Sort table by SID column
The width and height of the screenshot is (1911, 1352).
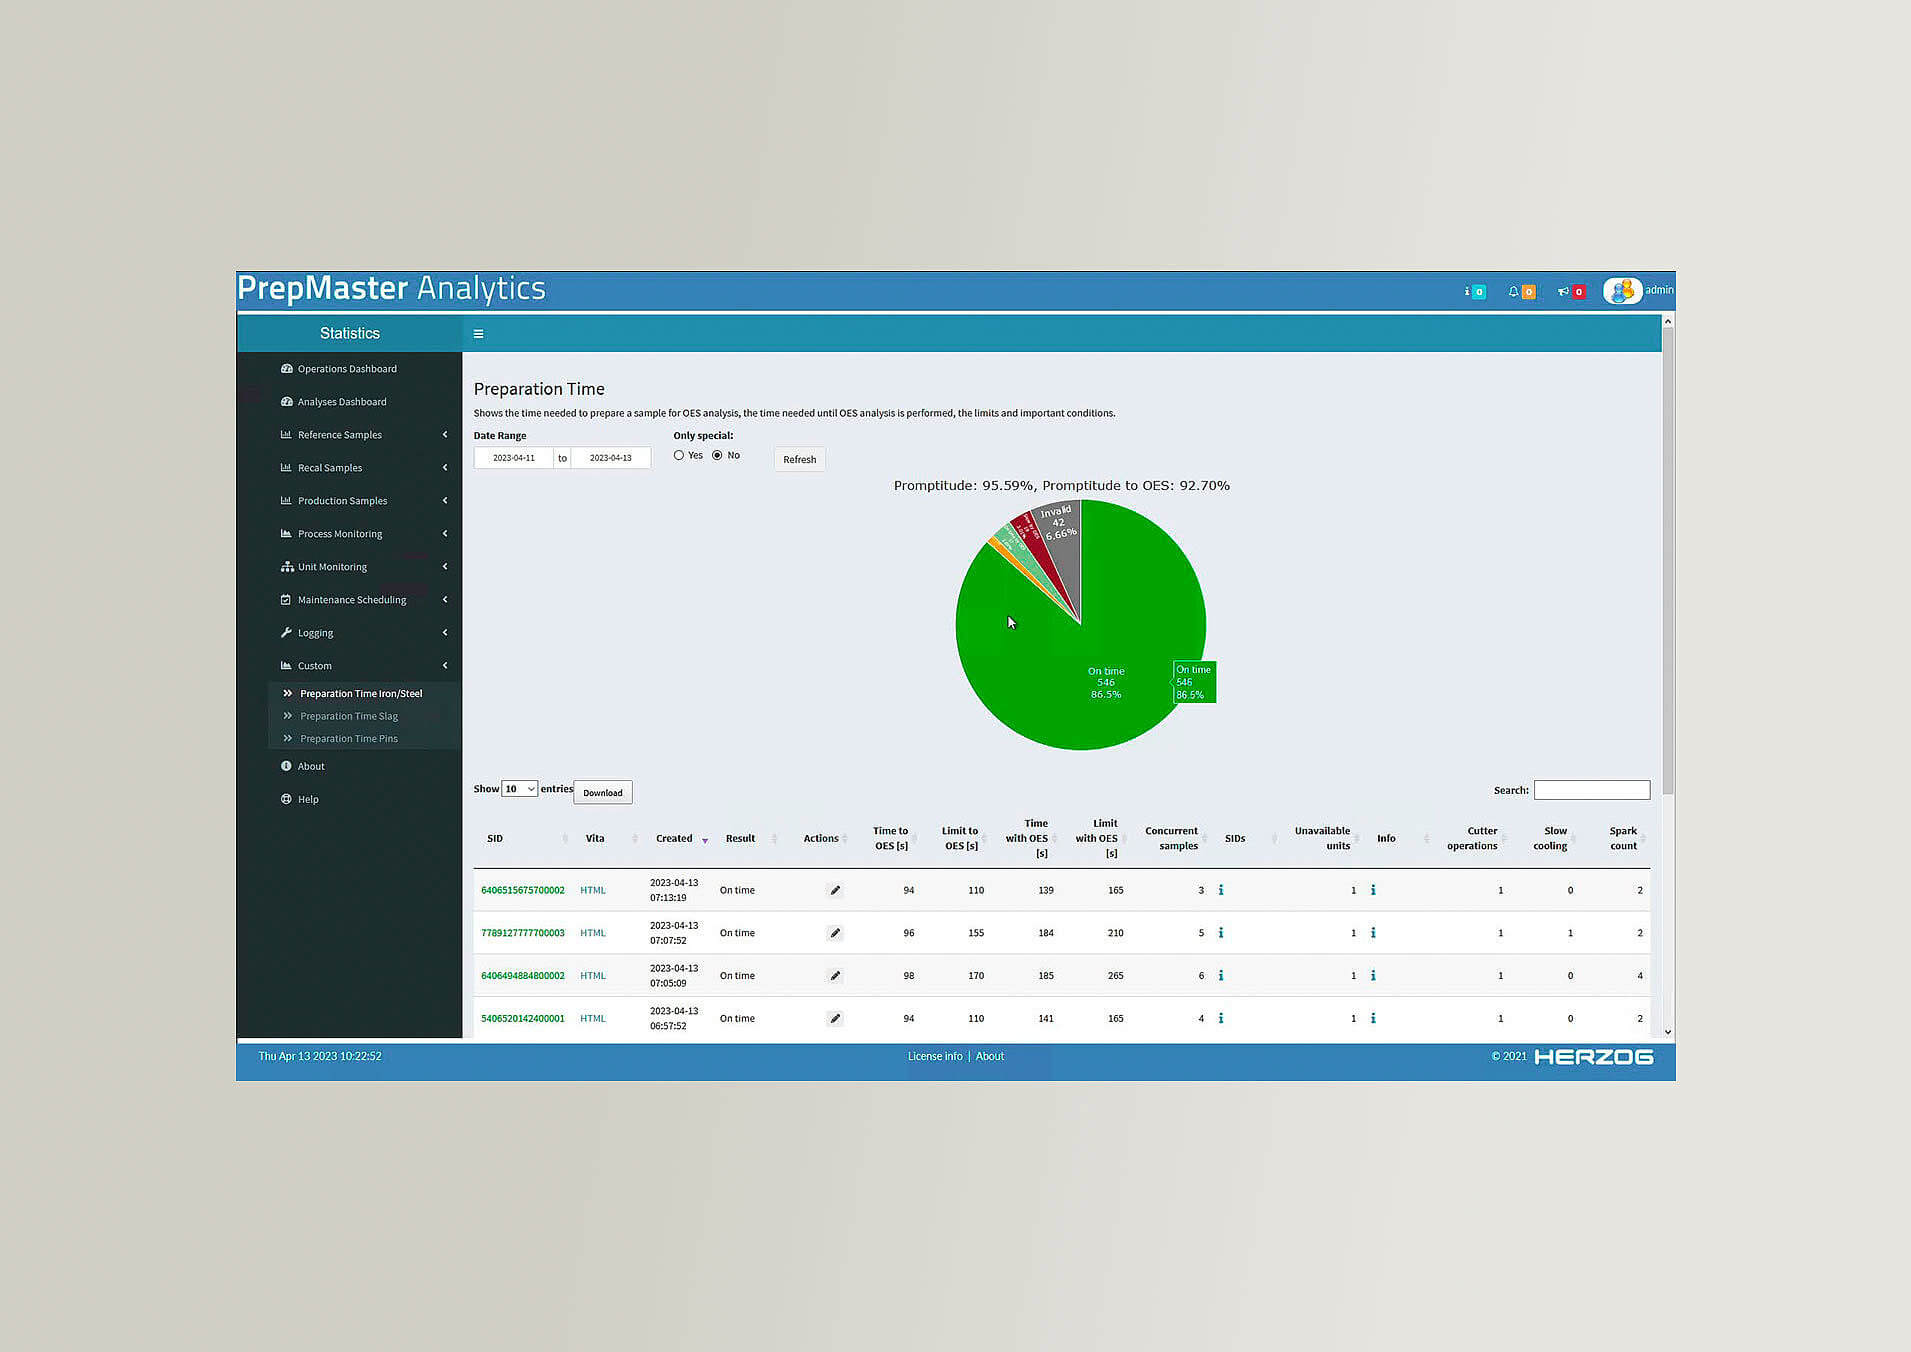tap(495, 839)
